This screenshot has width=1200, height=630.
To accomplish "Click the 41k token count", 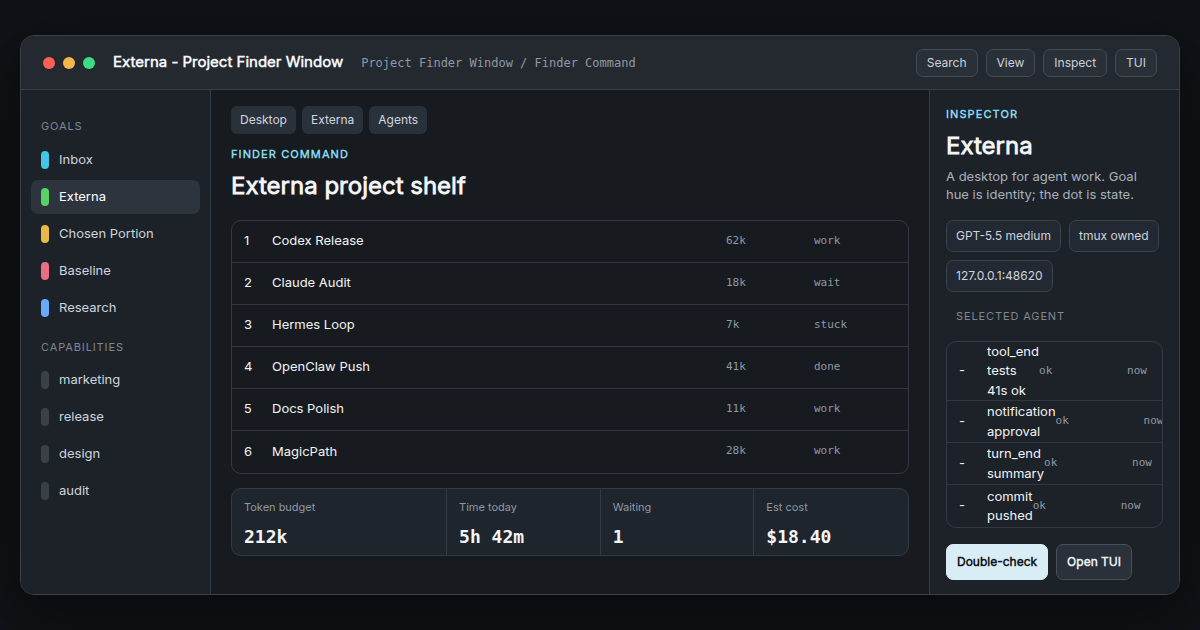I will coord(736,367).
